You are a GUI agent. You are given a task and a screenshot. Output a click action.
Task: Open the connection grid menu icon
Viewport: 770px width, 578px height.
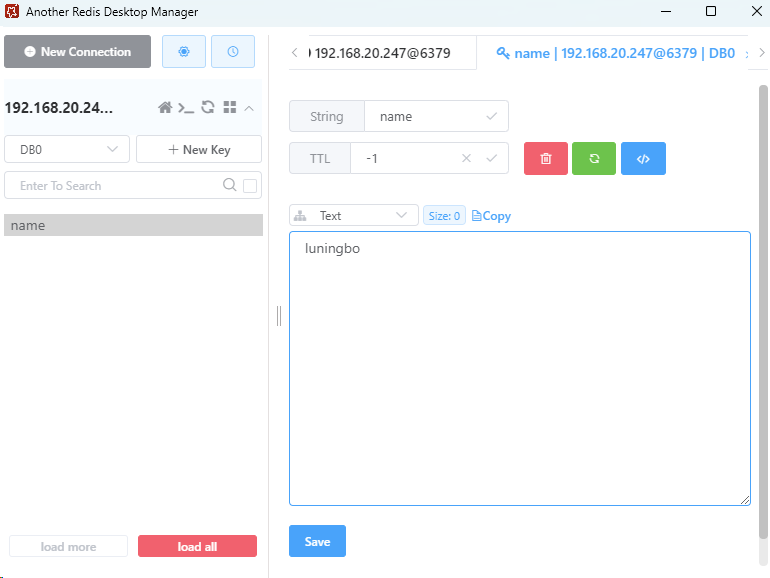230,107
